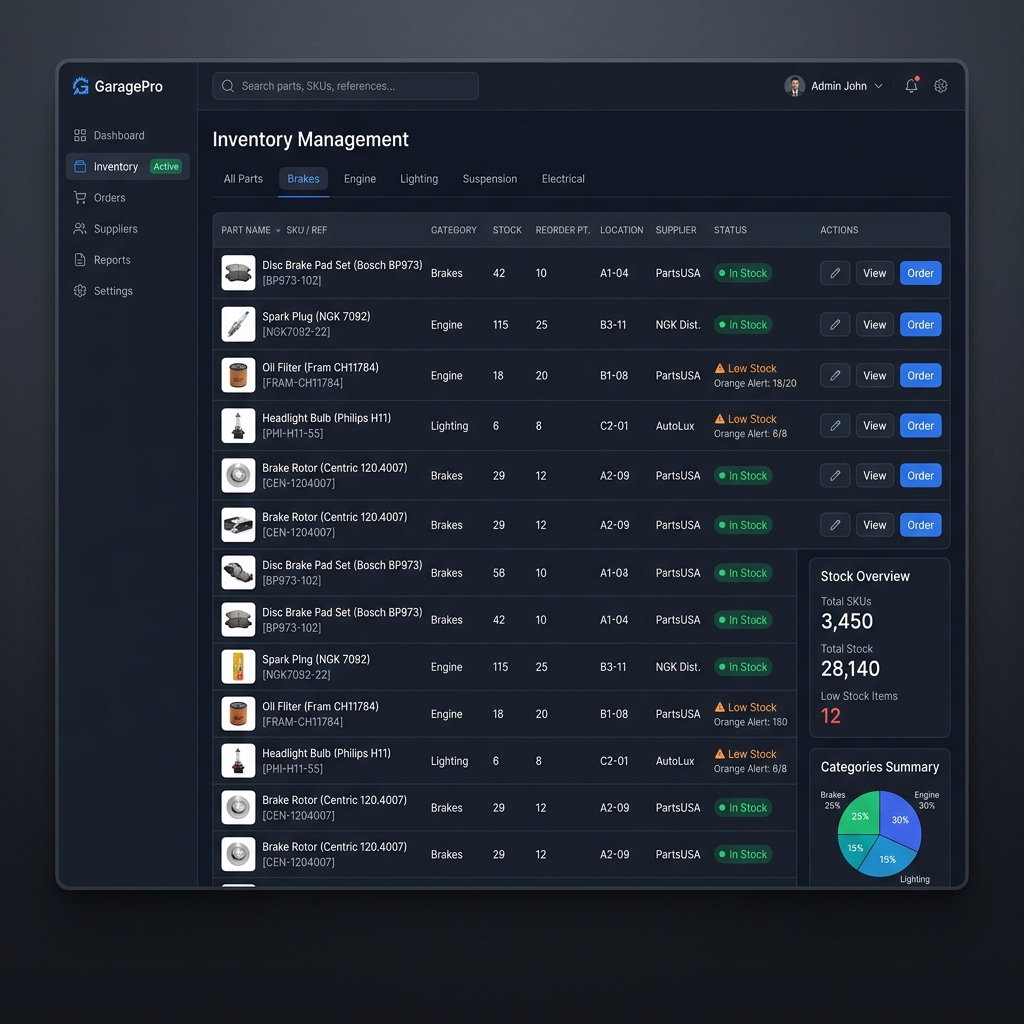Switch to the Electrical tab
This screenshot has width=1024, height=1024.
[x=563, y=179]
